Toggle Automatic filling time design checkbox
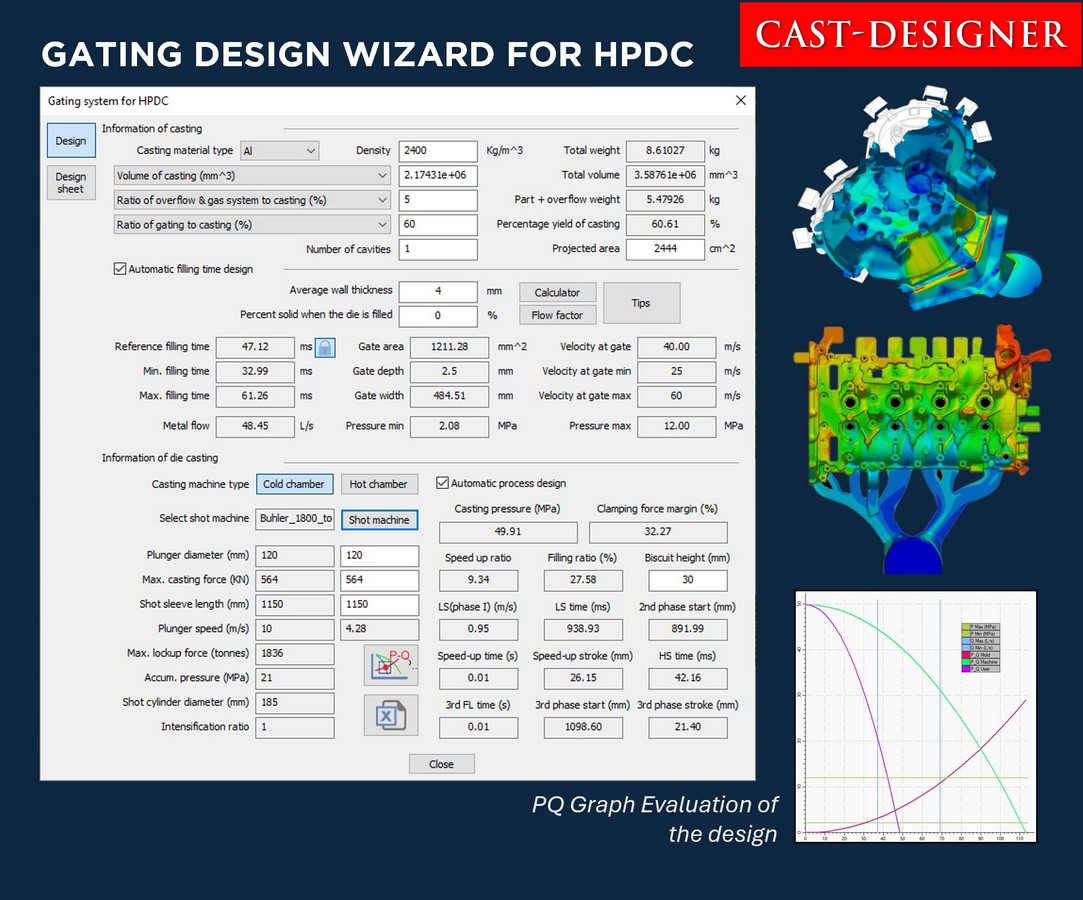The image size is (1083, 900). click(121, 269)
